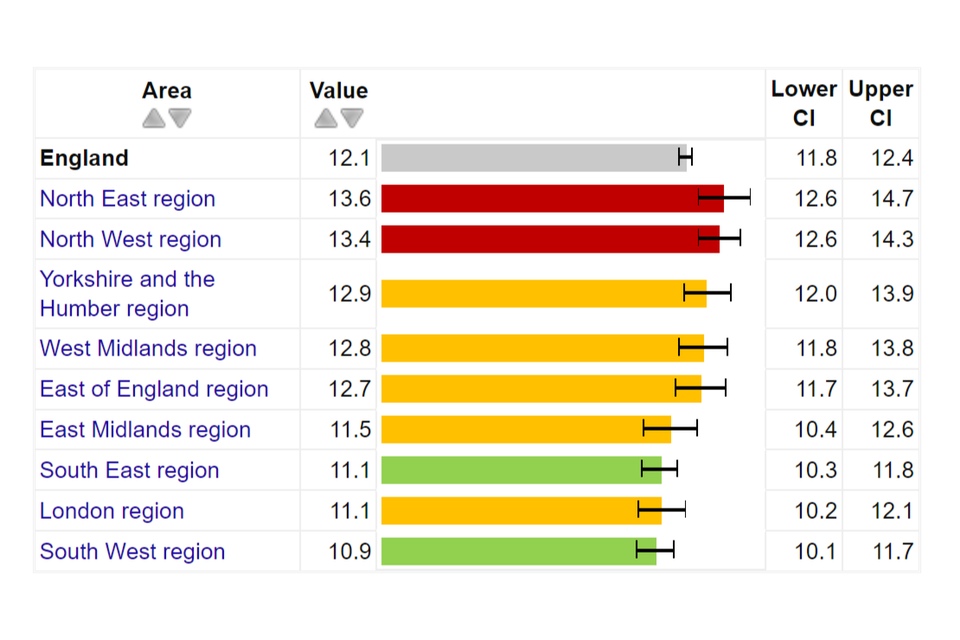Click the yellow London region bar
The width and height of the screenshot is (960, 640).
521,512
